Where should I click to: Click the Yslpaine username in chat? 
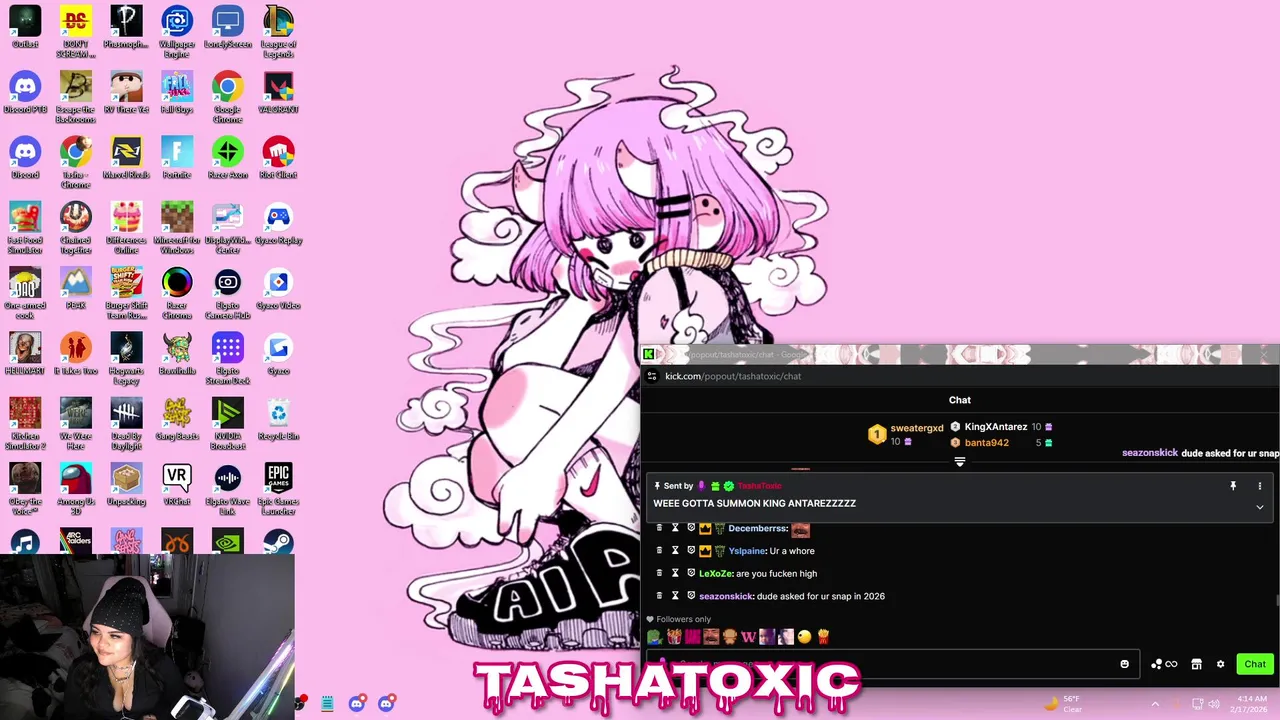click(x=747, y=551)
